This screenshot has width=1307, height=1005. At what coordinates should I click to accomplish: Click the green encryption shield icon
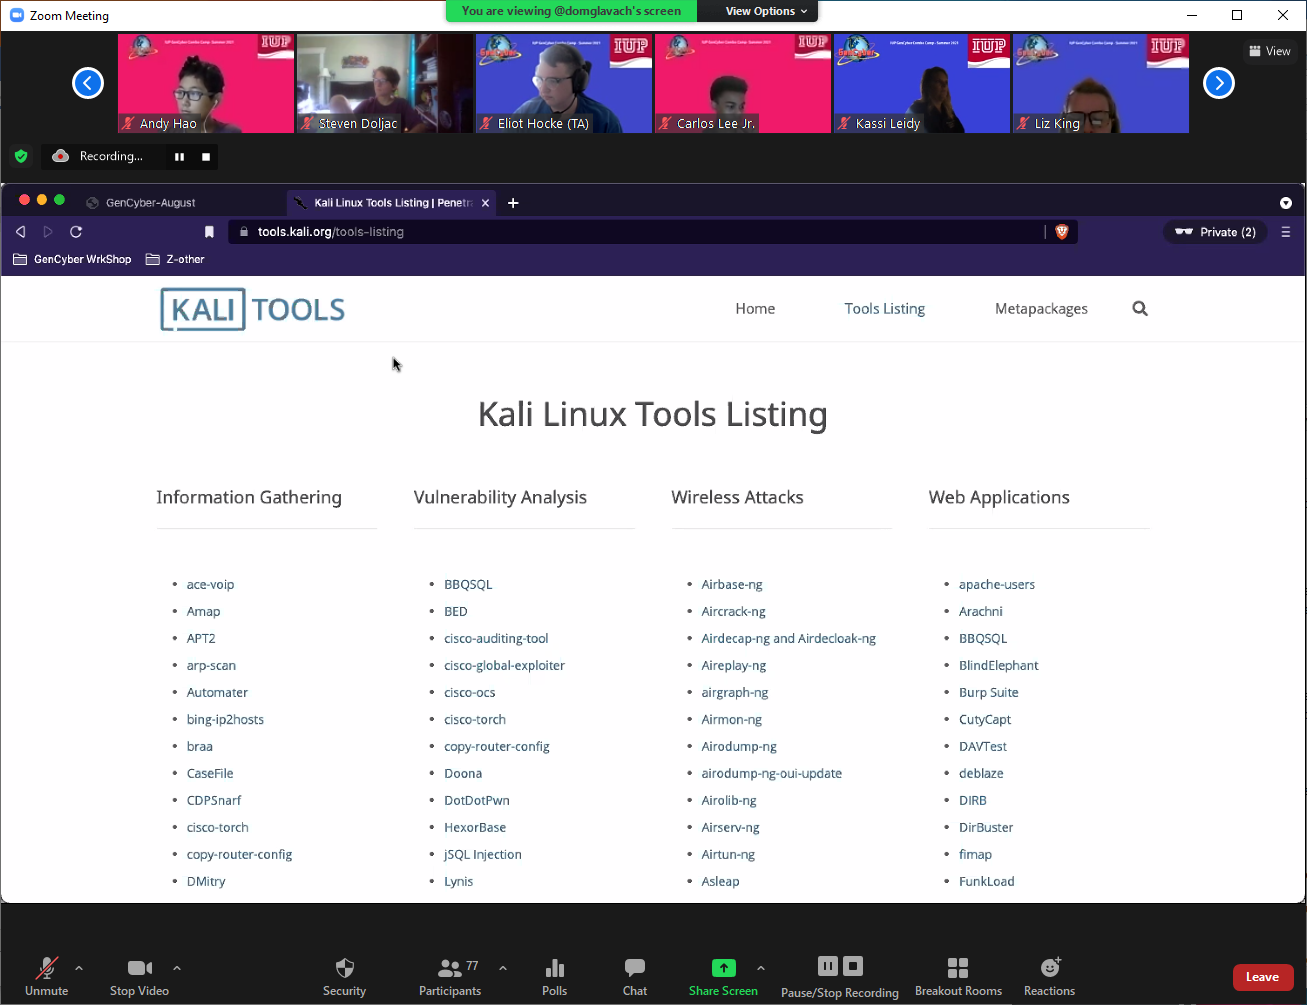coord(21,156)
